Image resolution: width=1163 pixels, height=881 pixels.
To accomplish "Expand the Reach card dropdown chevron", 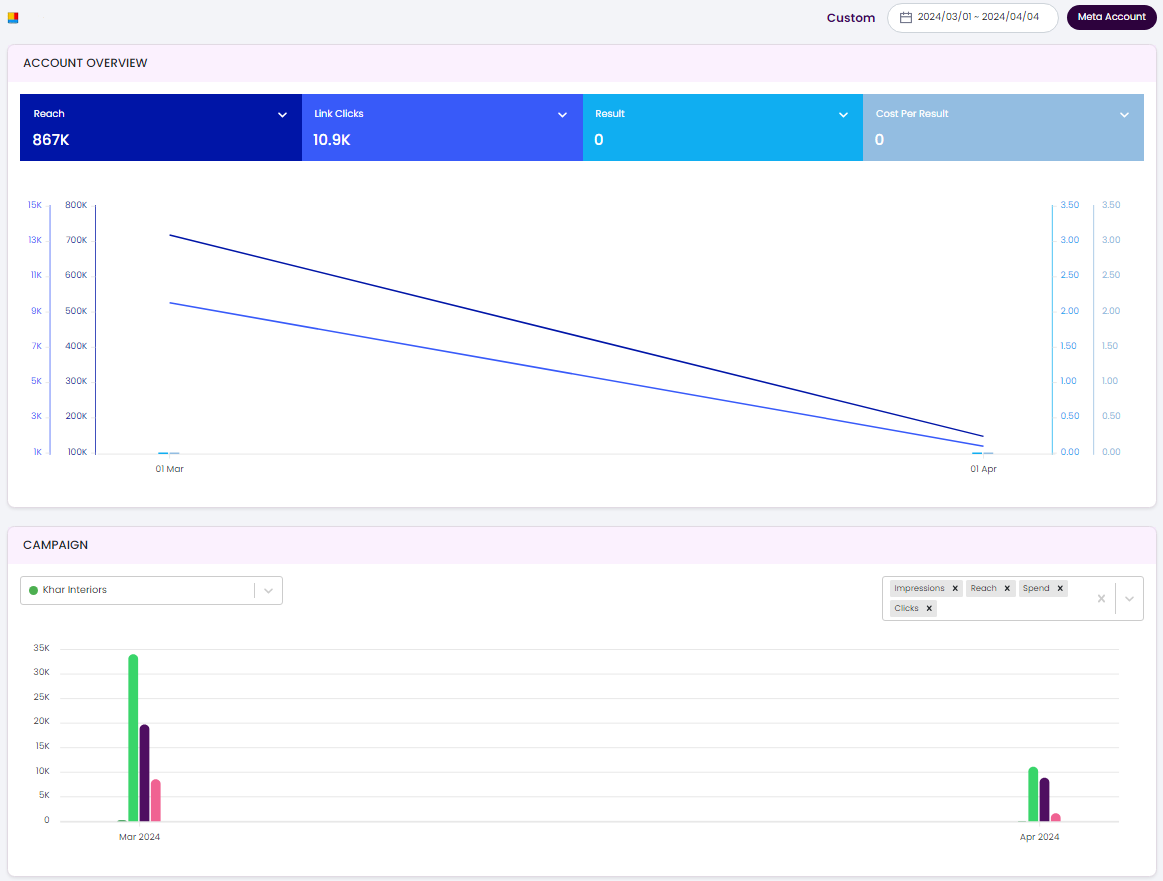I will point(281,114).
